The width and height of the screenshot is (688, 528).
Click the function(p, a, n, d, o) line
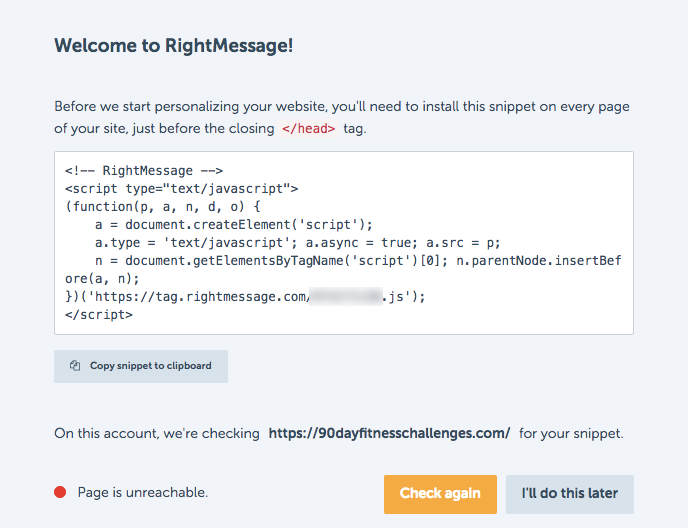tap(162, 205)
